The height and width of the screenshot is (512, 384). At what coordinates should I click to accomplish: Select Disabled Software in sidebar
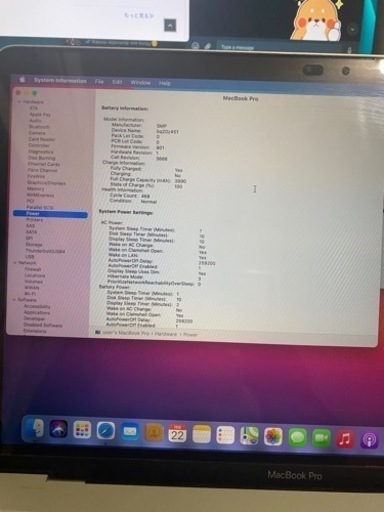pos(43,325)
